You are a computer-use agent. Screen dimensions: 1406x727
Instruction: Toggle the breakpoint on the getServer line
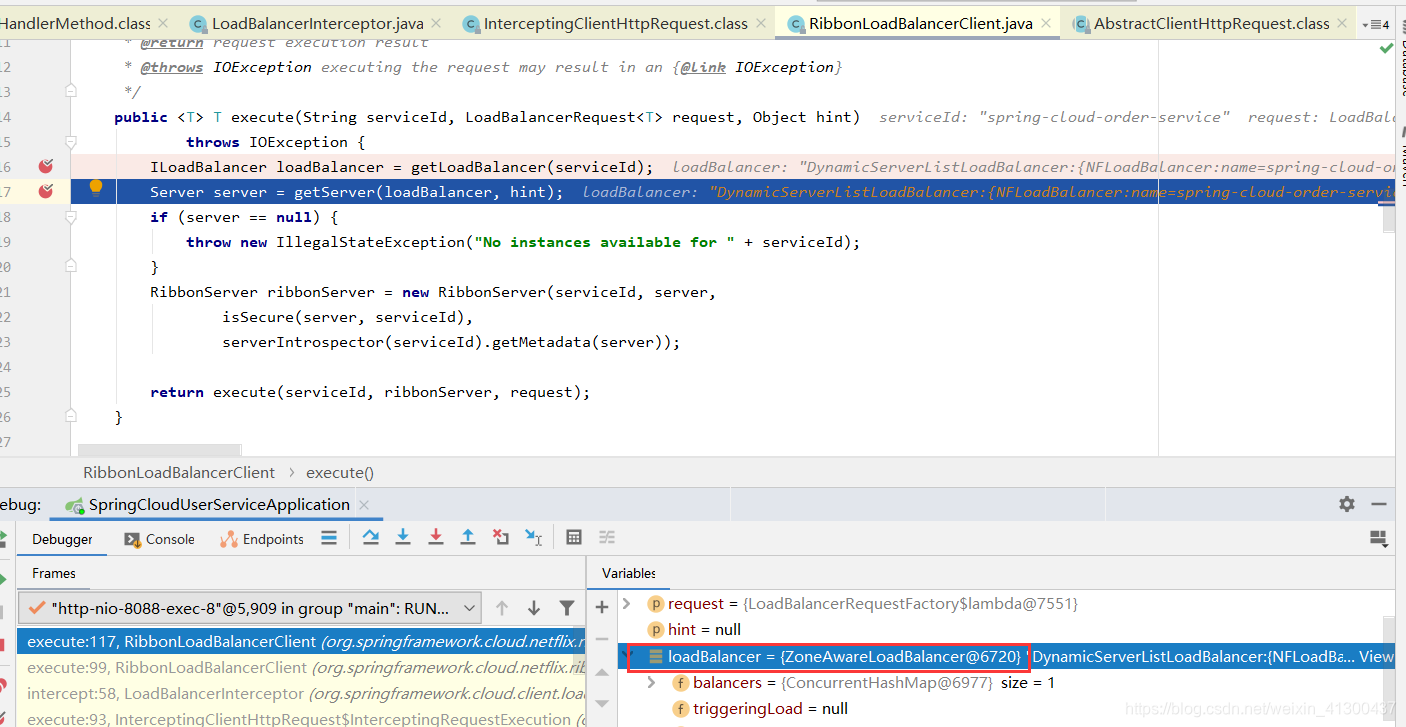(45, 191)
